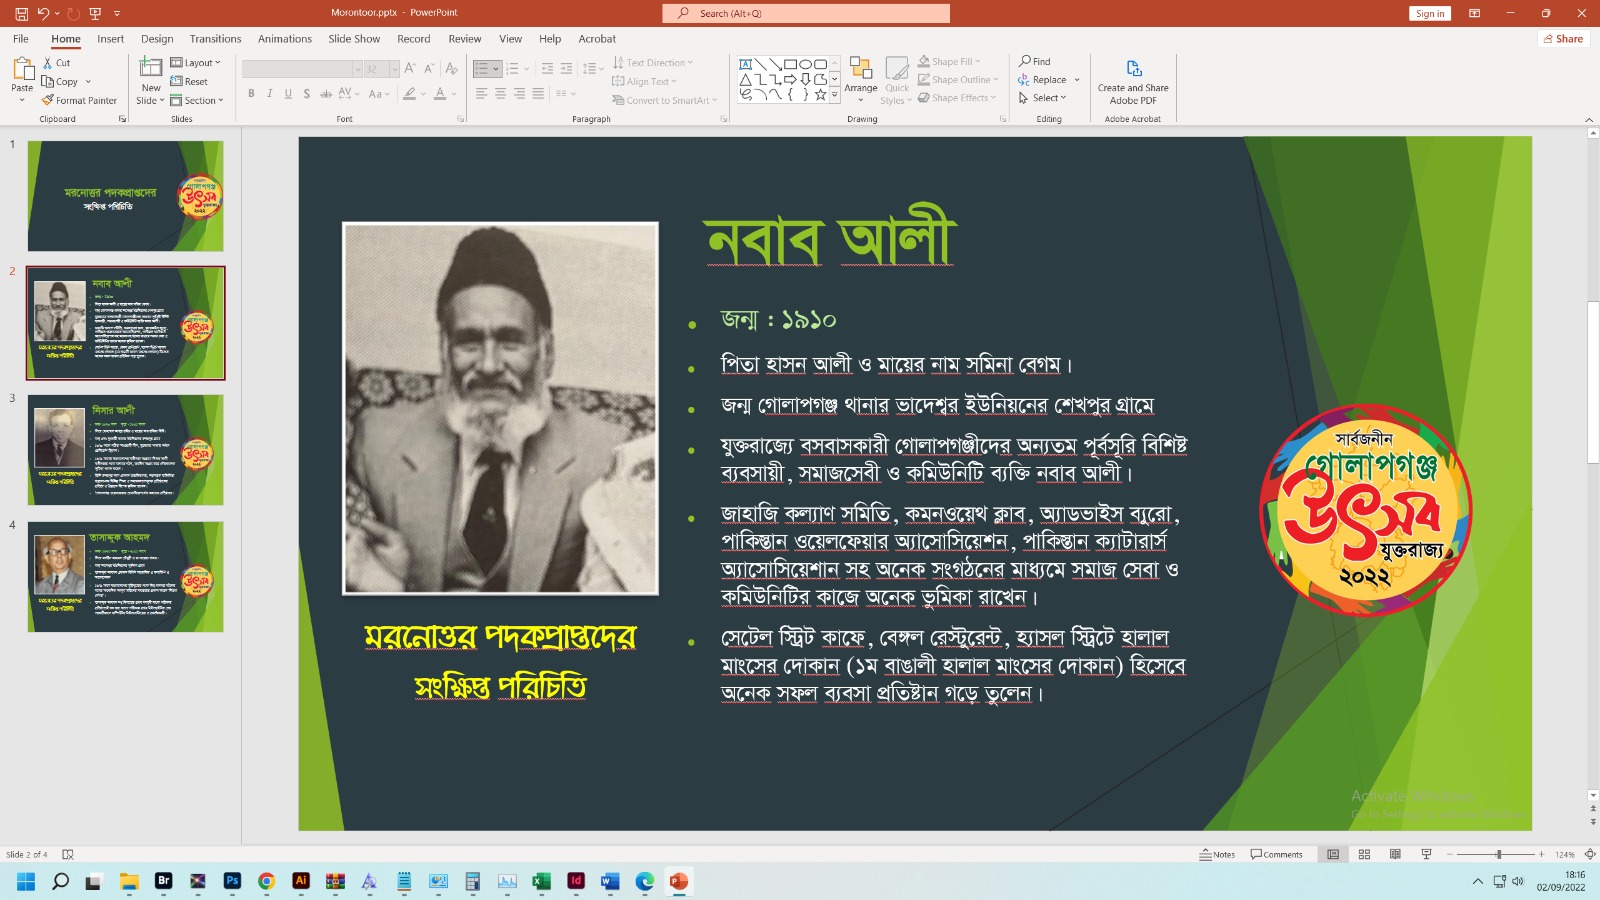Toggle Italic text formatting
1600x900 pixels.
coord(270,94)
